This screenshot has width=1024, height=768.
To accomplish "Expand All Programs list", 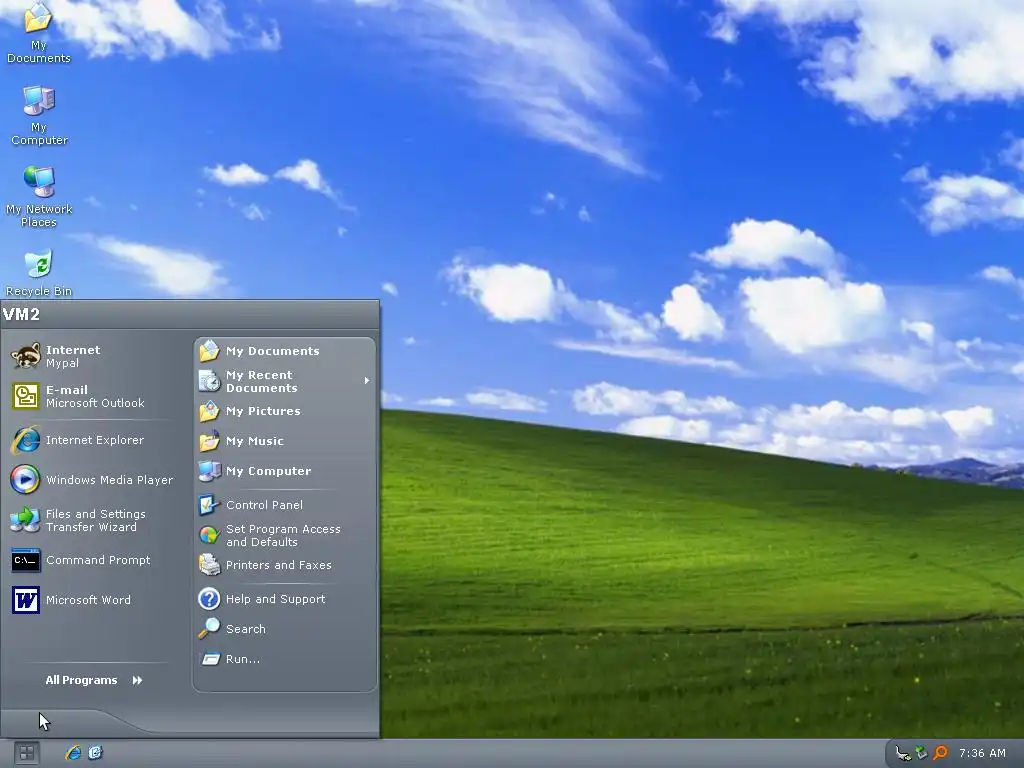I will click(x=93, y=680).
